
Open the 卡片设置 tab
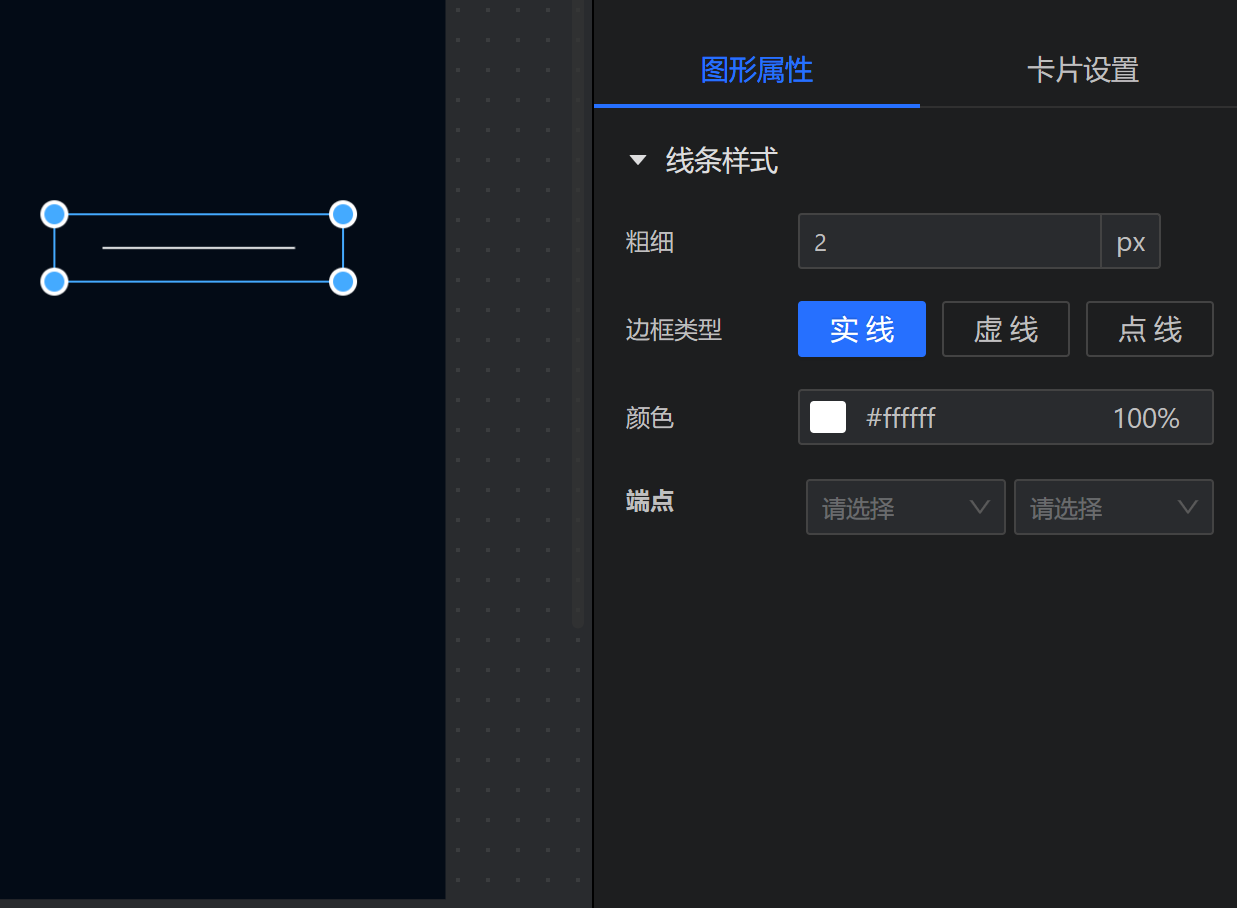point(1082,70)
